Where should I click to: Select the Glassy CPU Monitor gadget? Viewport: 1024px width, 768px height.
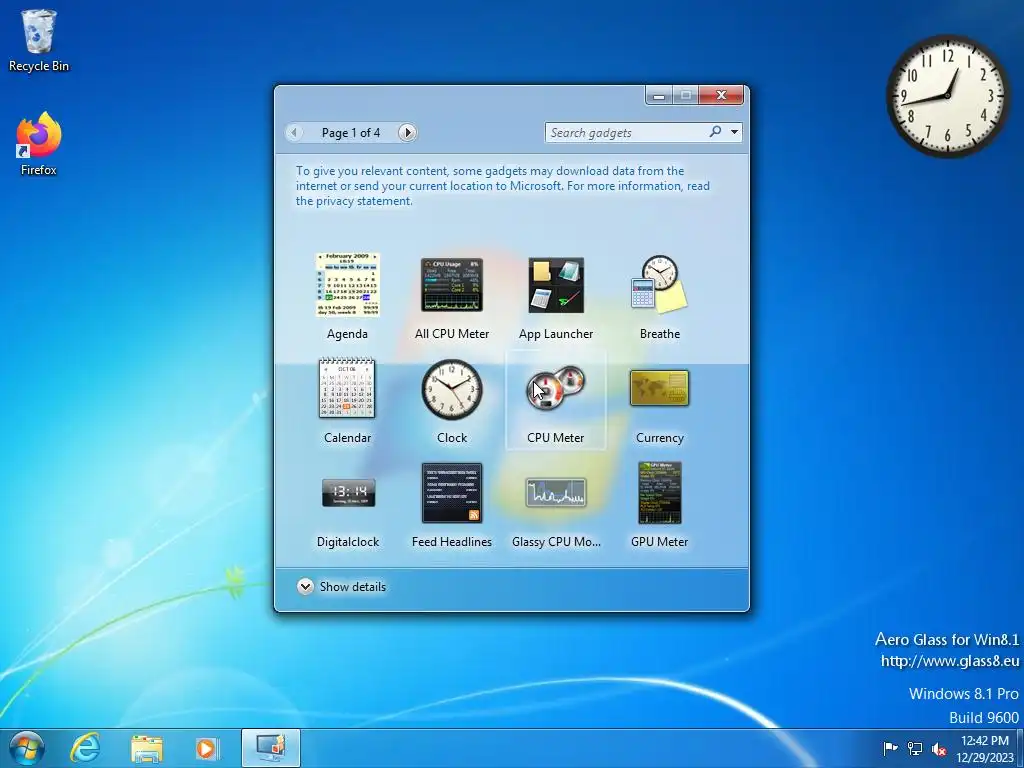(556, 493)
